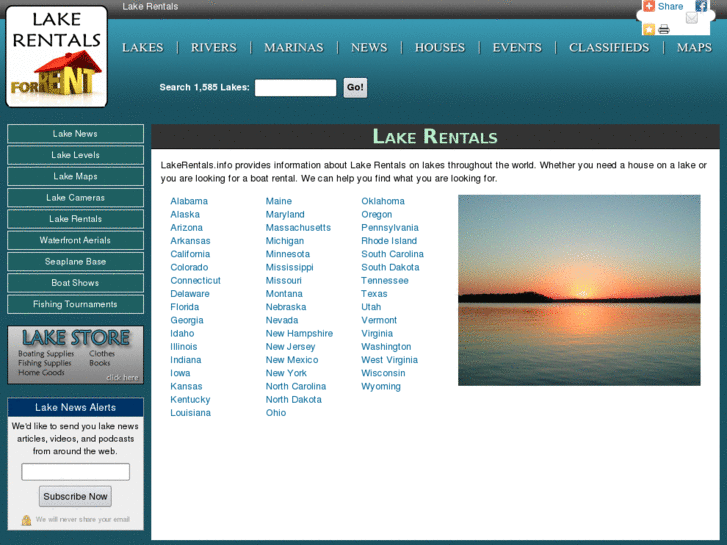Open the CLASSIFIEDS menu
Viewport: 727px width, 545px height.
click(609, 47)
